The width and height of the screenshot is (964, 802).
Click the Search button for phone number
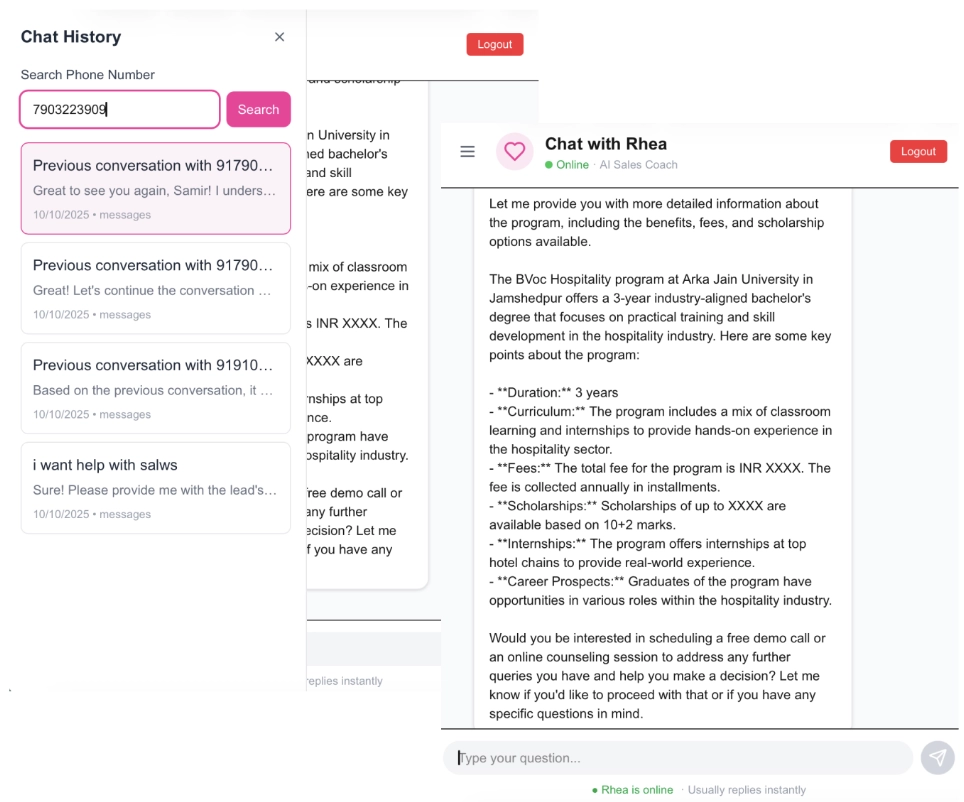point(258,110)
